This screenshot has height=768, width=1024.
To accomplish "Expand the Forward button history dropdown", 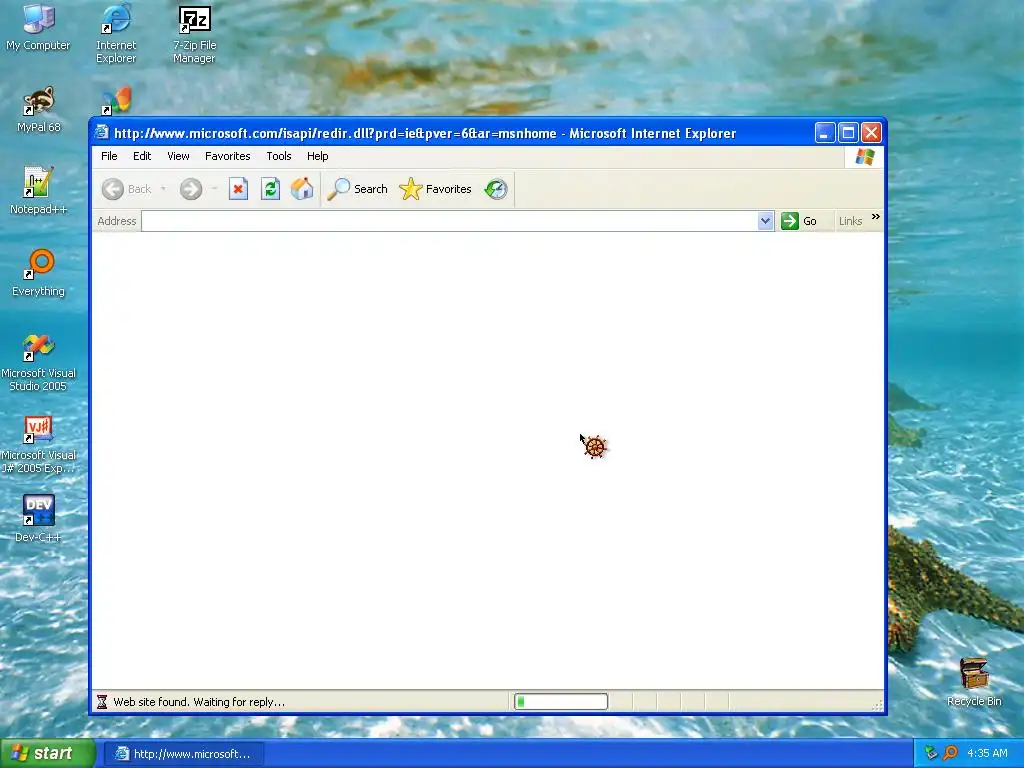I will click(214, 189).
